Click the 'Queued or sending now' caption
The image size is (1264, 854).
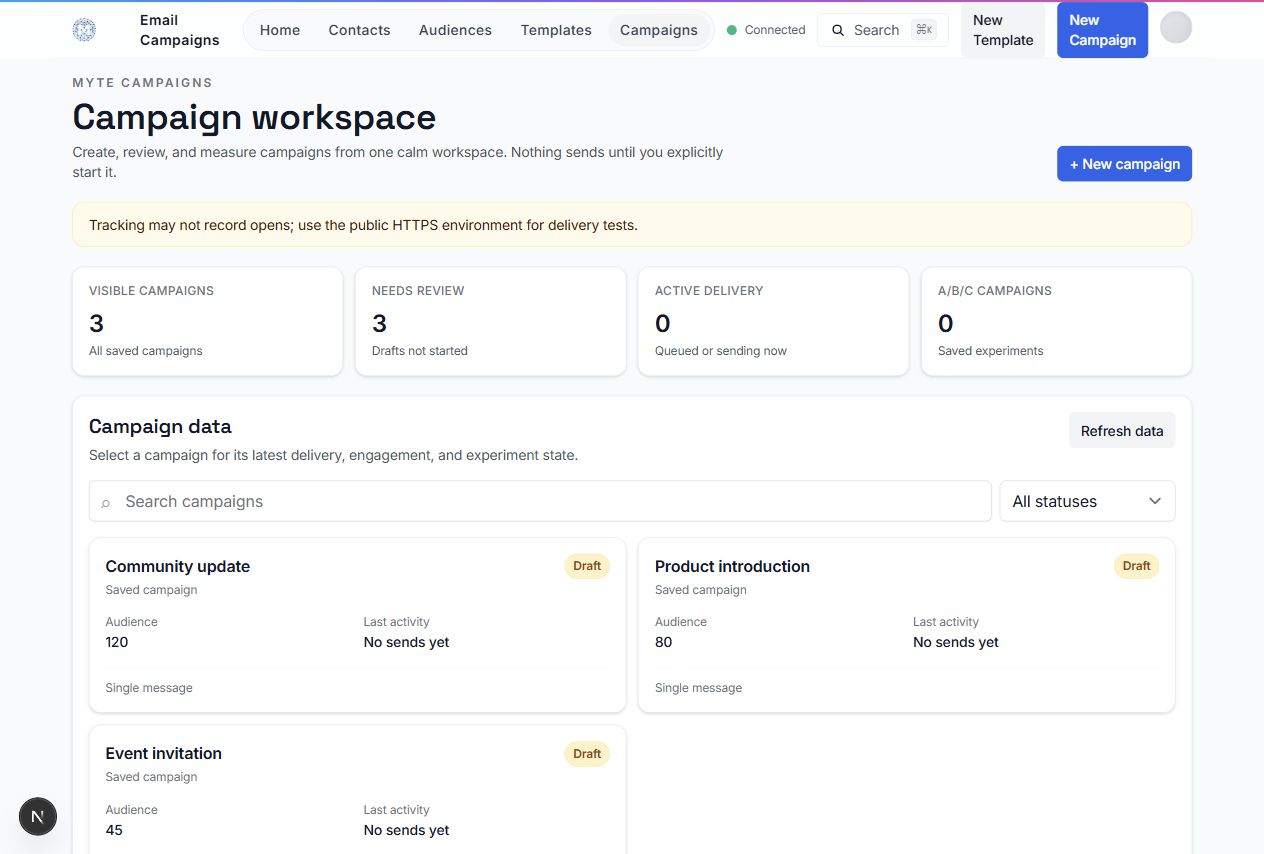point(721,351)
